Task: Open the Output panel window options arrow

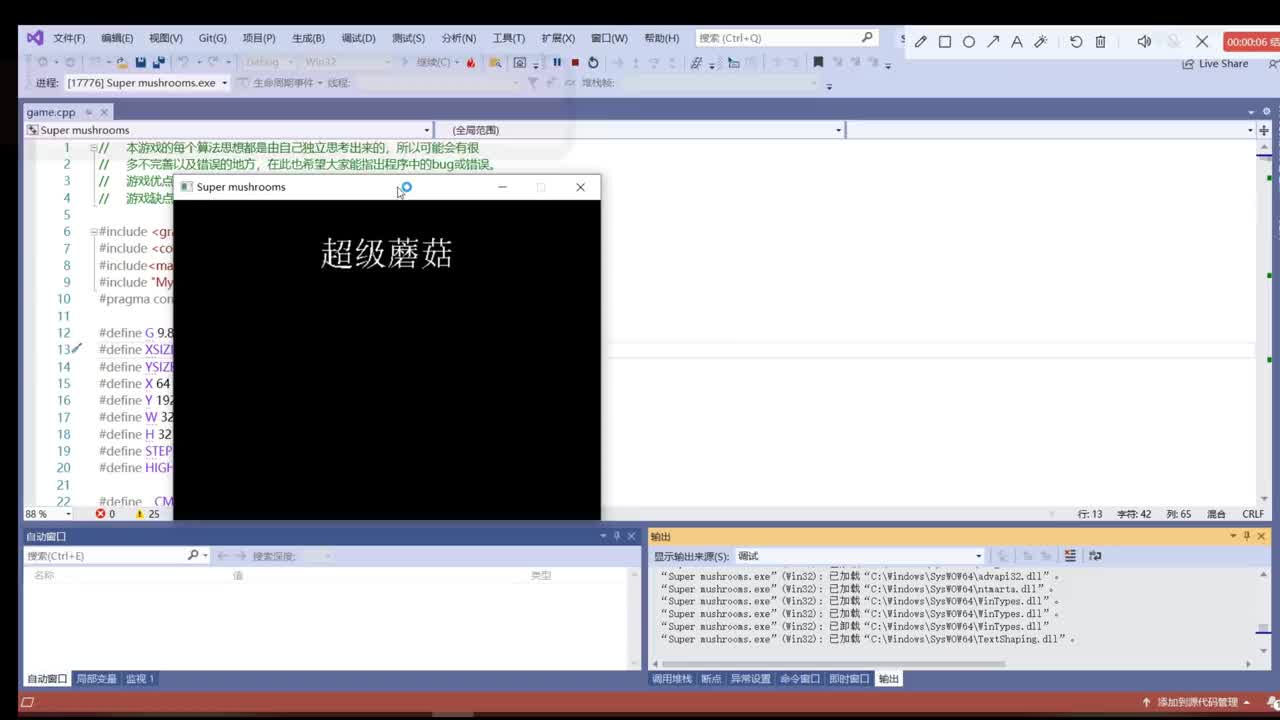Action: (1233, 537)
